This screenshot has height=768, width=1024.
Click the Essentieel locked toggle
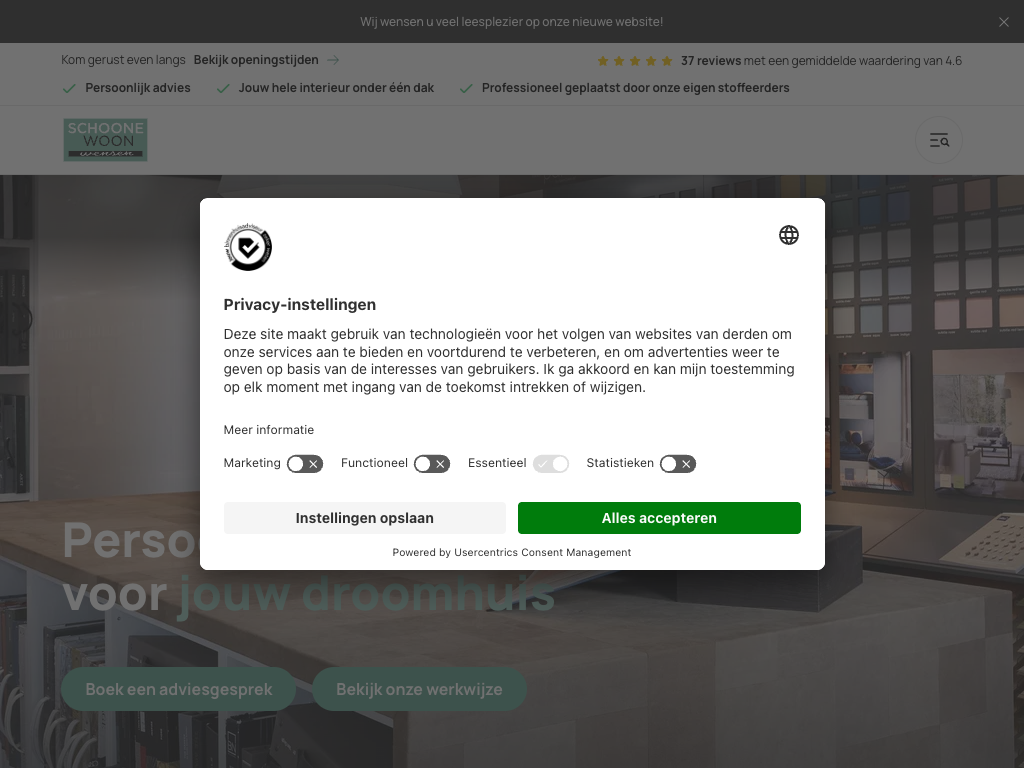pos(551,464)
